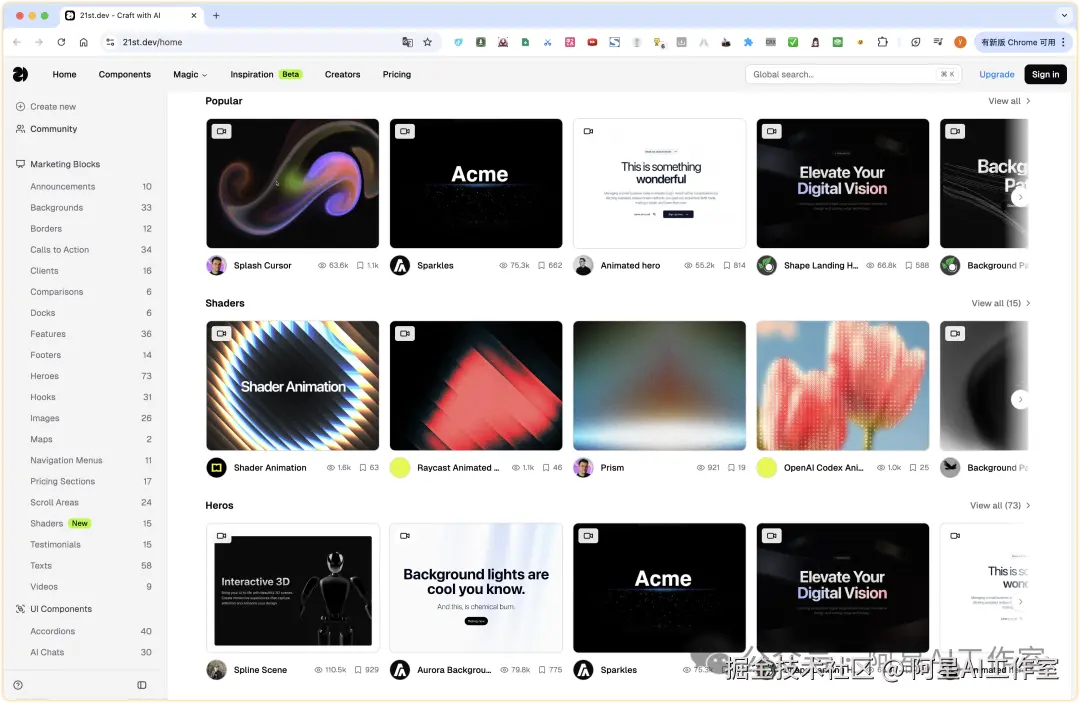The image size is (1080, 703).
Task: Bookmark this page with star icon
Action: (428, 42)
